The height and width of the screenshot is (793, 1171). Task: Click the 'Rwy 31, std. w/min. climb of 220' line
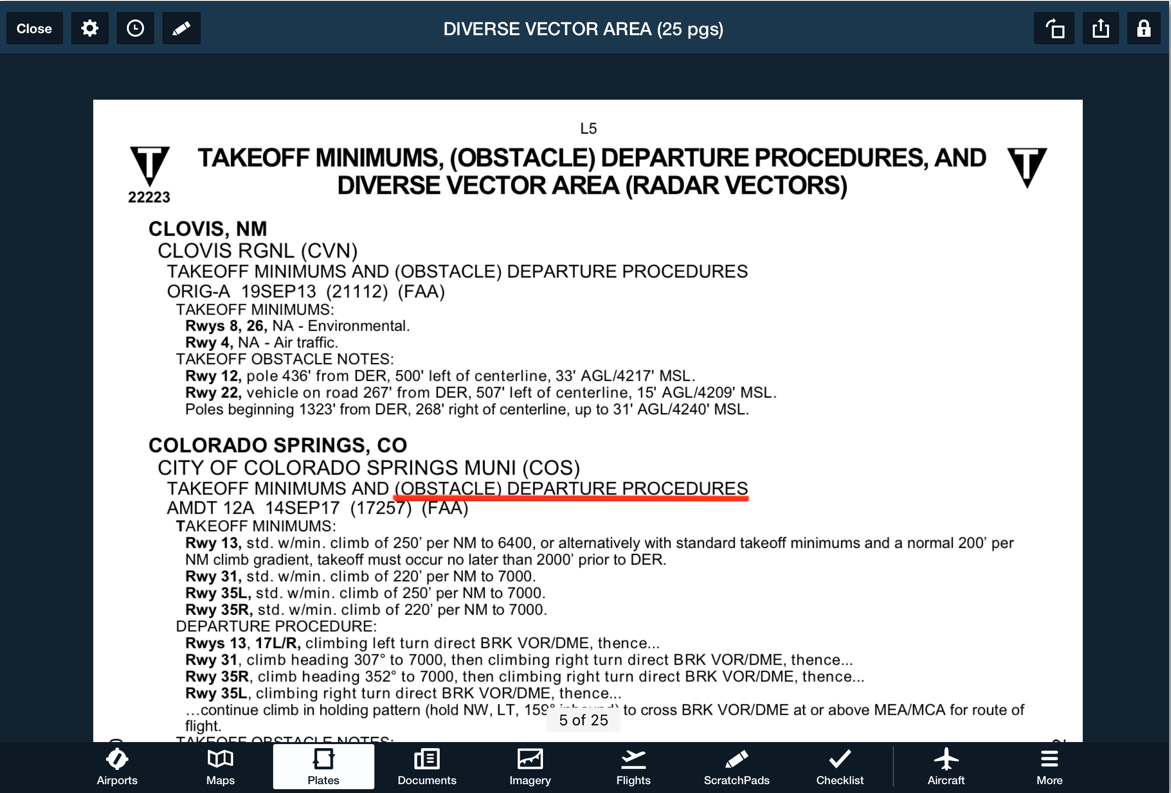point(361,576)
